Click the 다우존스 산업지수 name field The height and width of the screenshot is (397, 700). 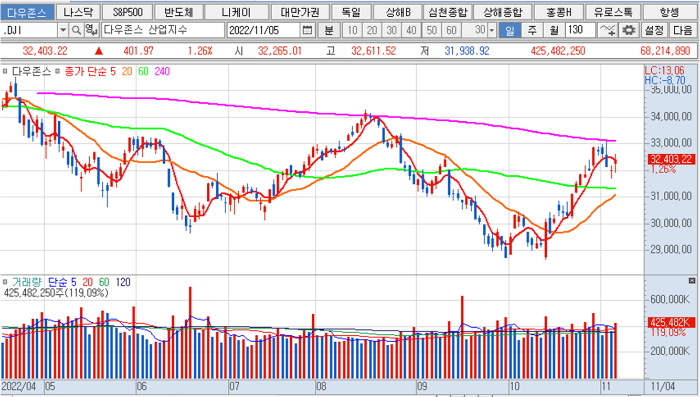(x=163, y=30)
